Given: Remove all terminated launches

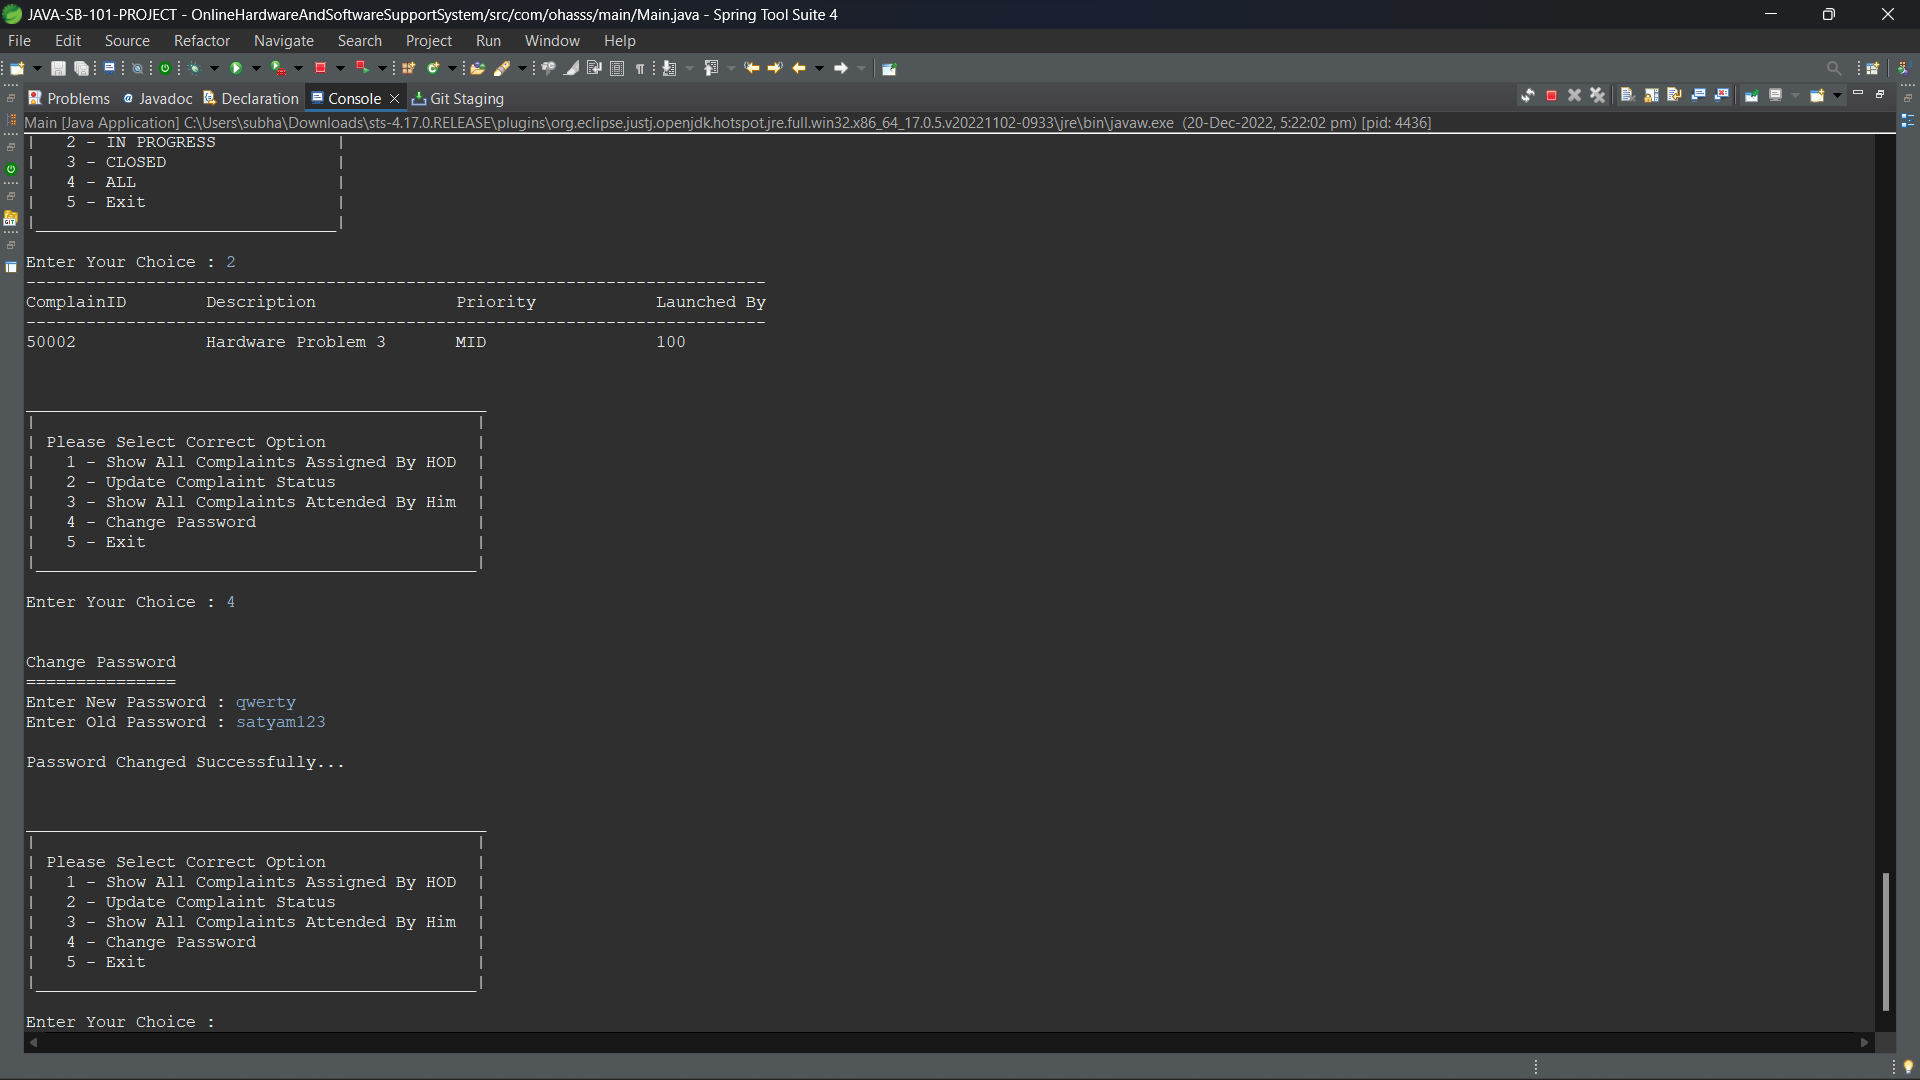Looking at the screenshot, I should tap(1598, 96).
